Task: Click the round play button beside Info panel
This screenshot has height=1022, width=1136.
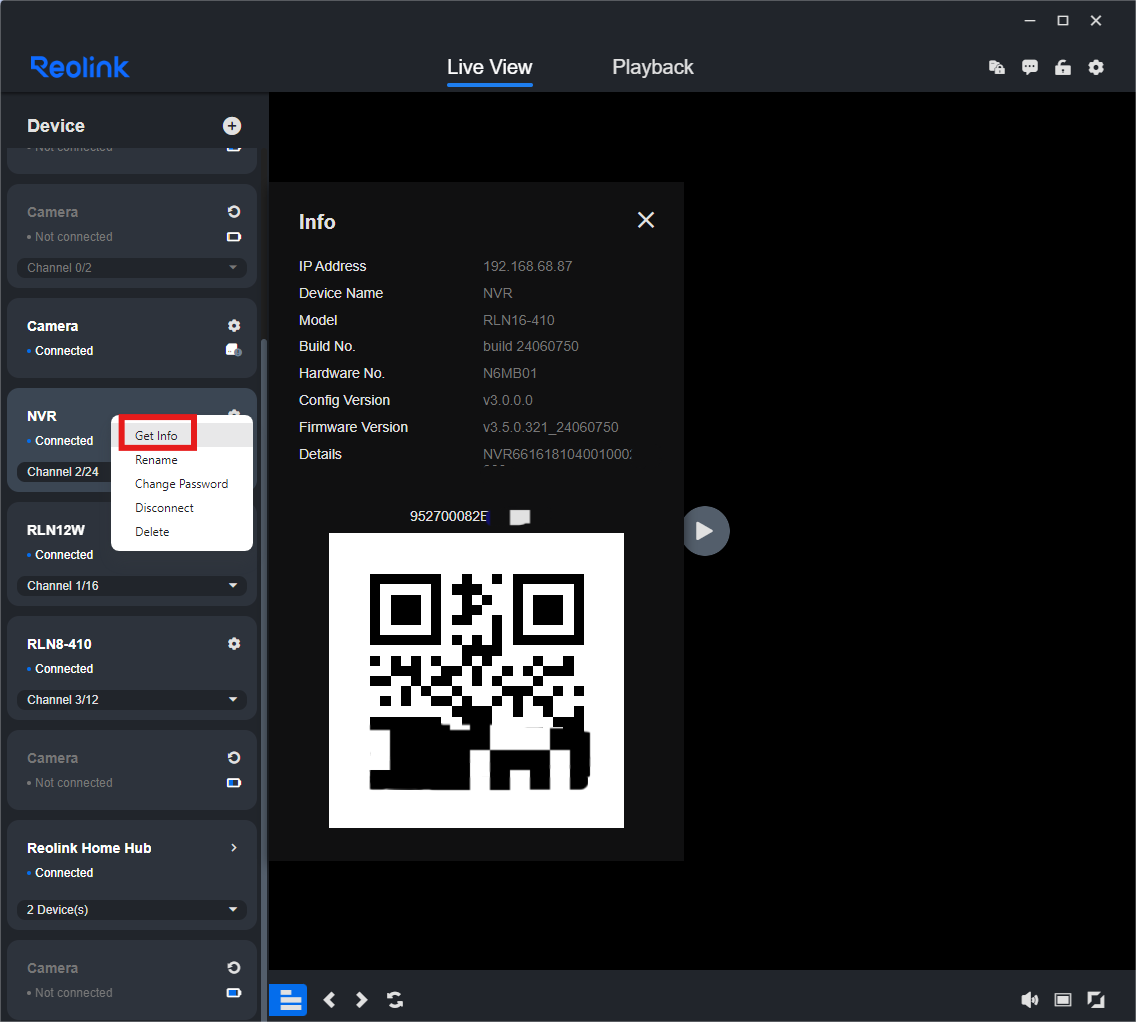Action: point(706,531)
